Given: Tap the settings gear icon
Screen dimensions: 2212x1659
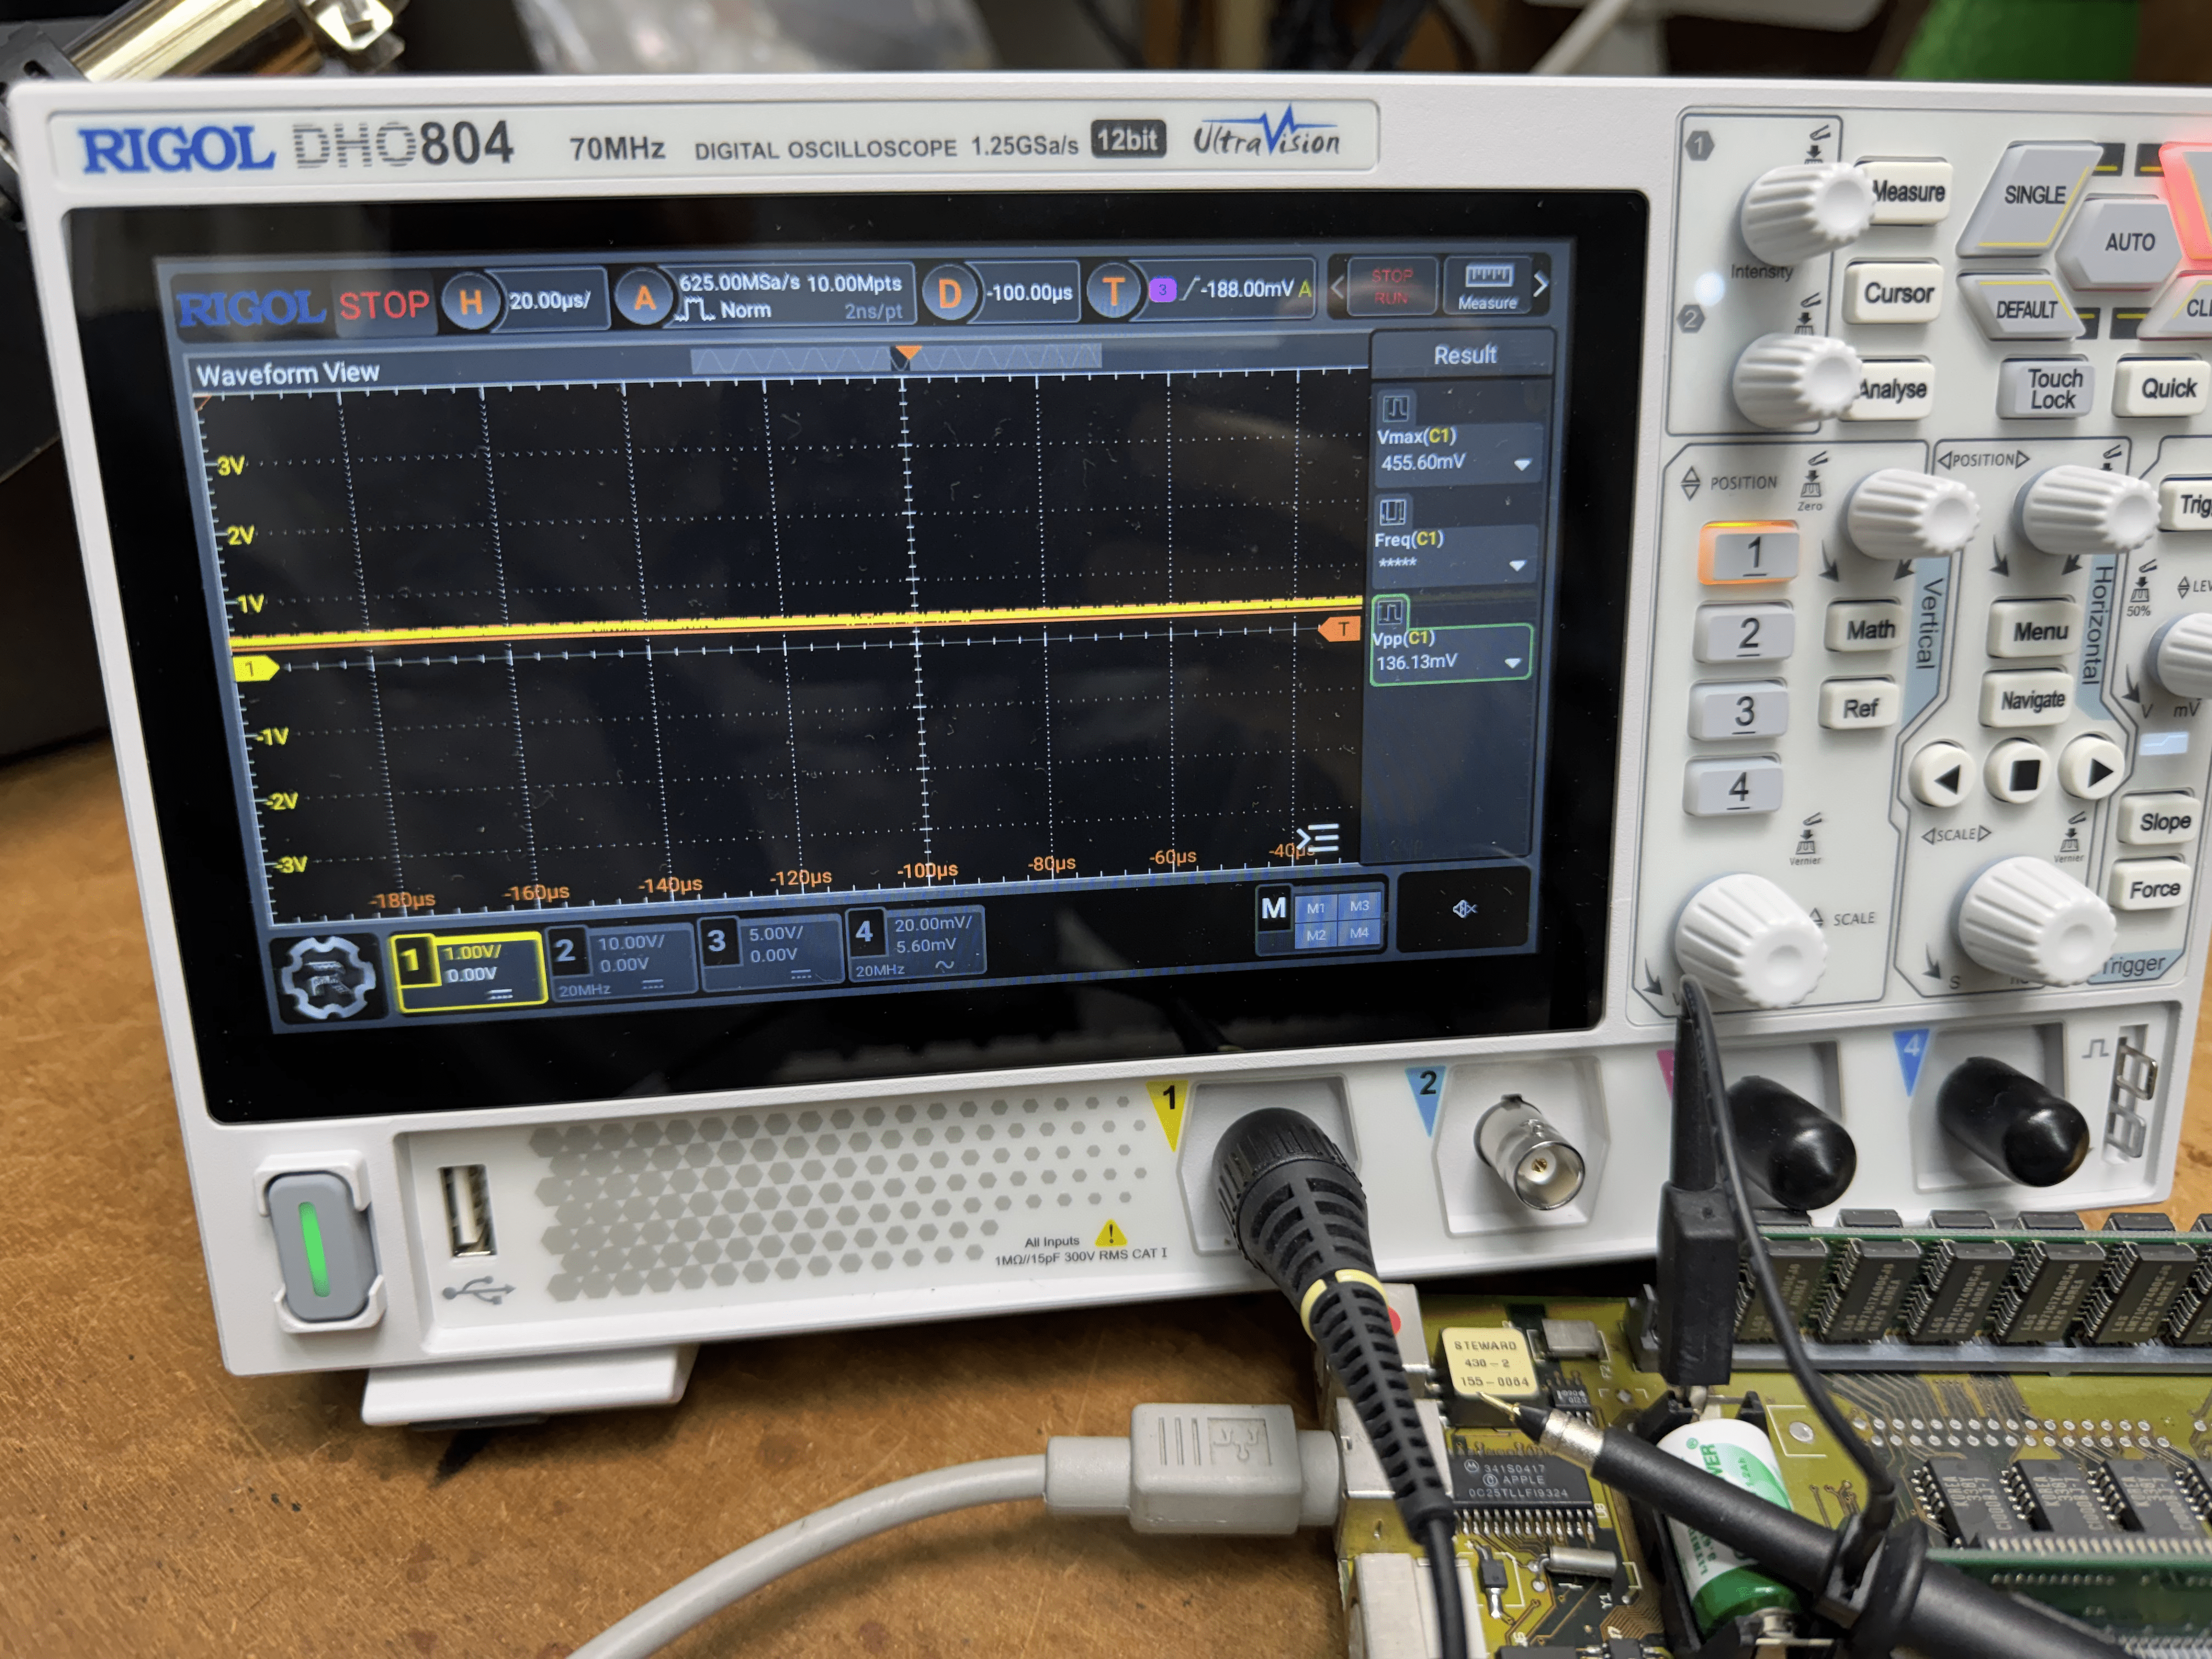Looking at the screenshot, I should click(328, 979).
